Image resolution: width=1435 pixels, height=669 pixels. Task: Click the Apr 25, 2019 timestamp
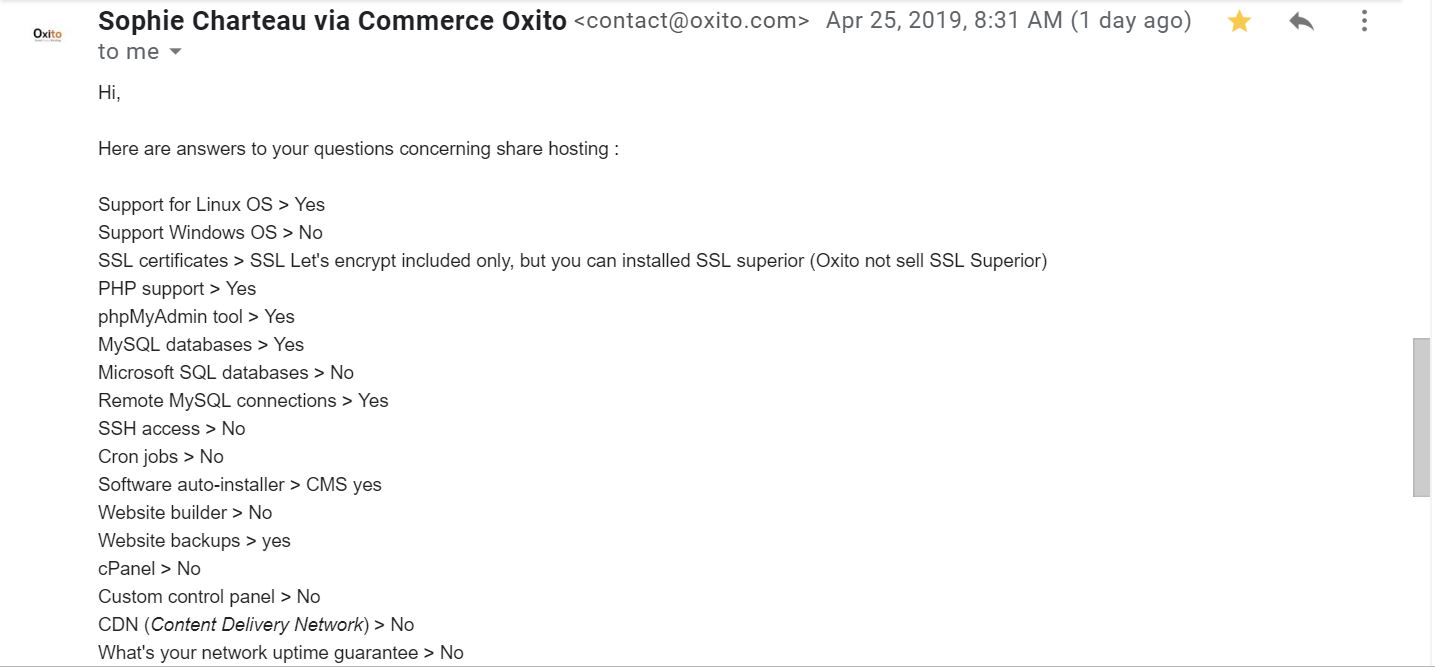point(1008,21)
